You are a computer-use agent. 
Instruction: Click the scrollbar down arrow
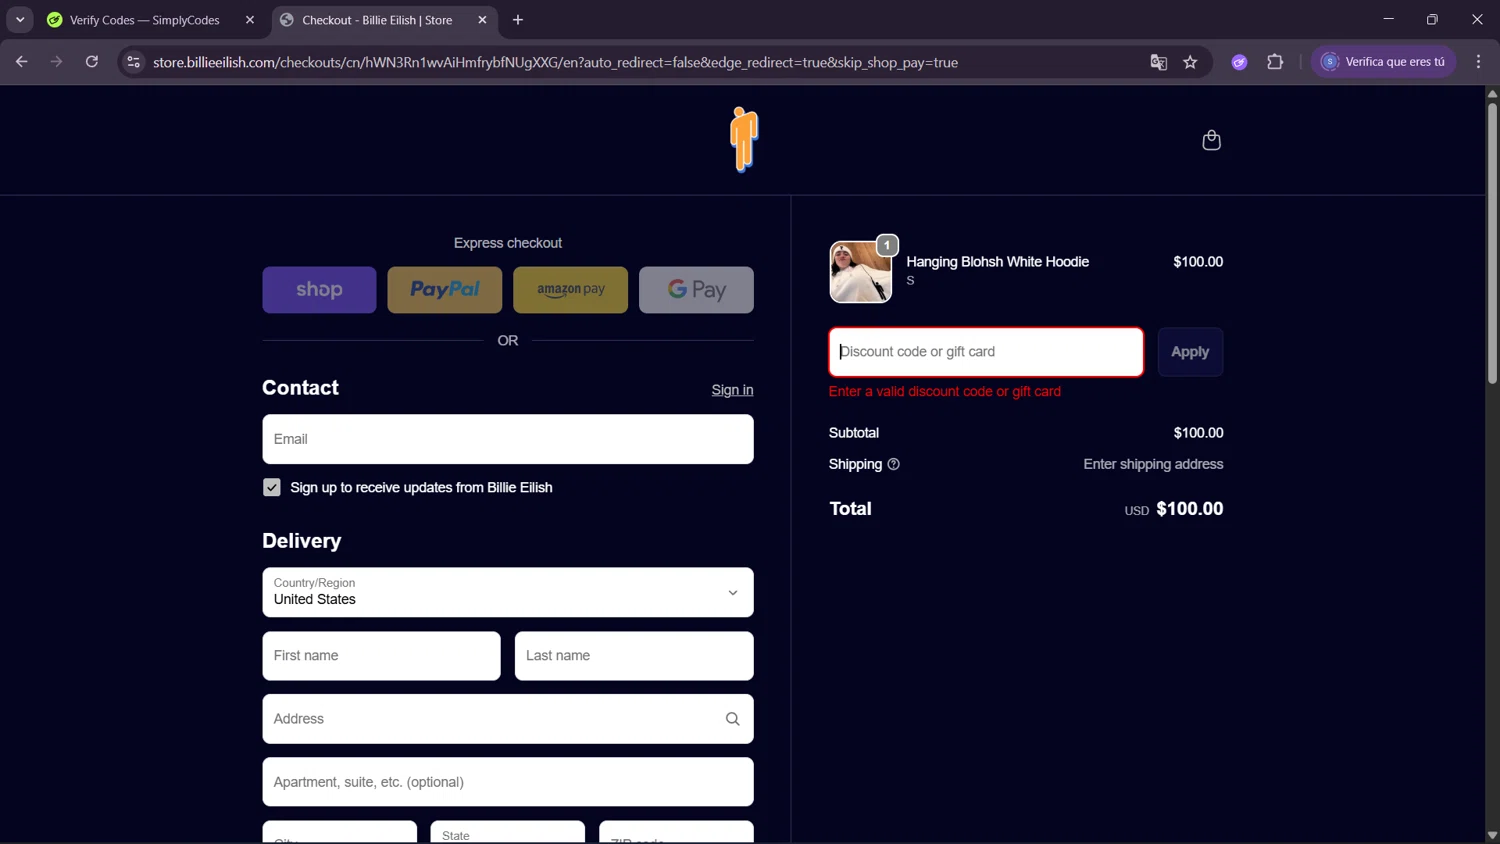pos(1492,835)
